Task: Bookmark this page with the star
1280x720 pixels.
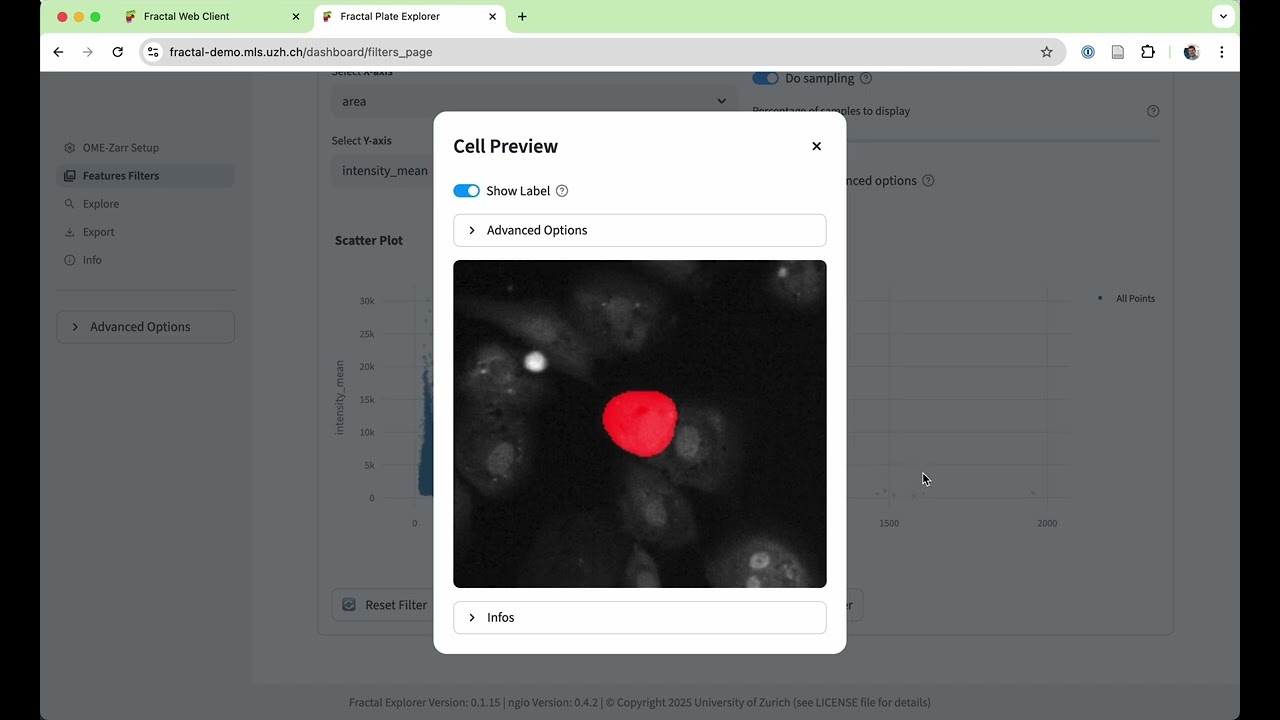Action: 1046,52
